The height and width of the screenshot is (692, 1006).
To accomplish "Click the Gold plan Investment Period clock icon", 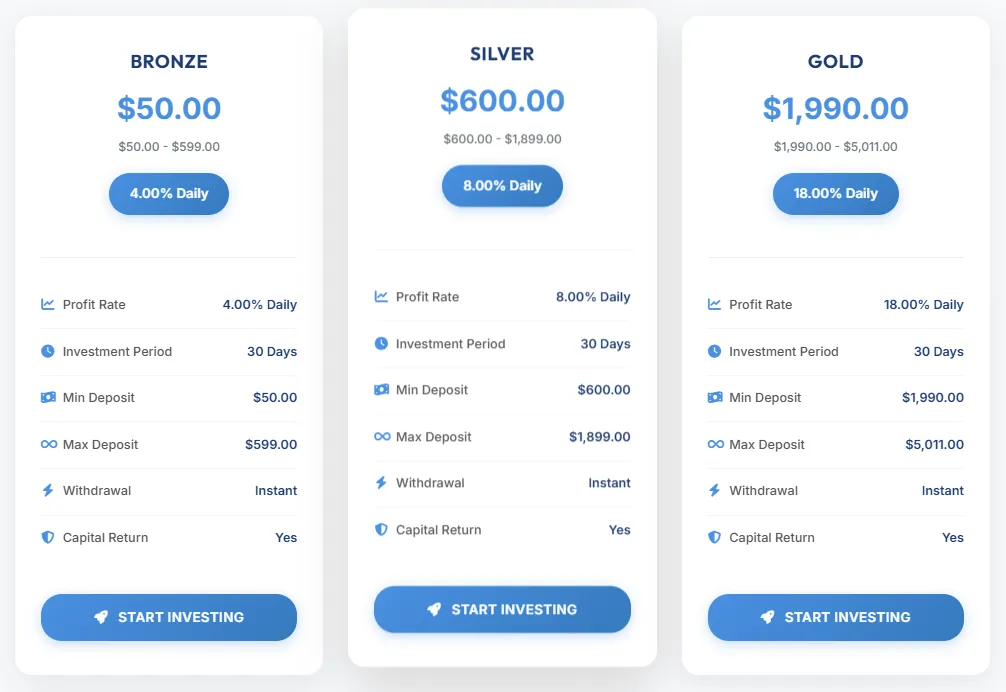I will pyautogui.click(x=714, y=351).
